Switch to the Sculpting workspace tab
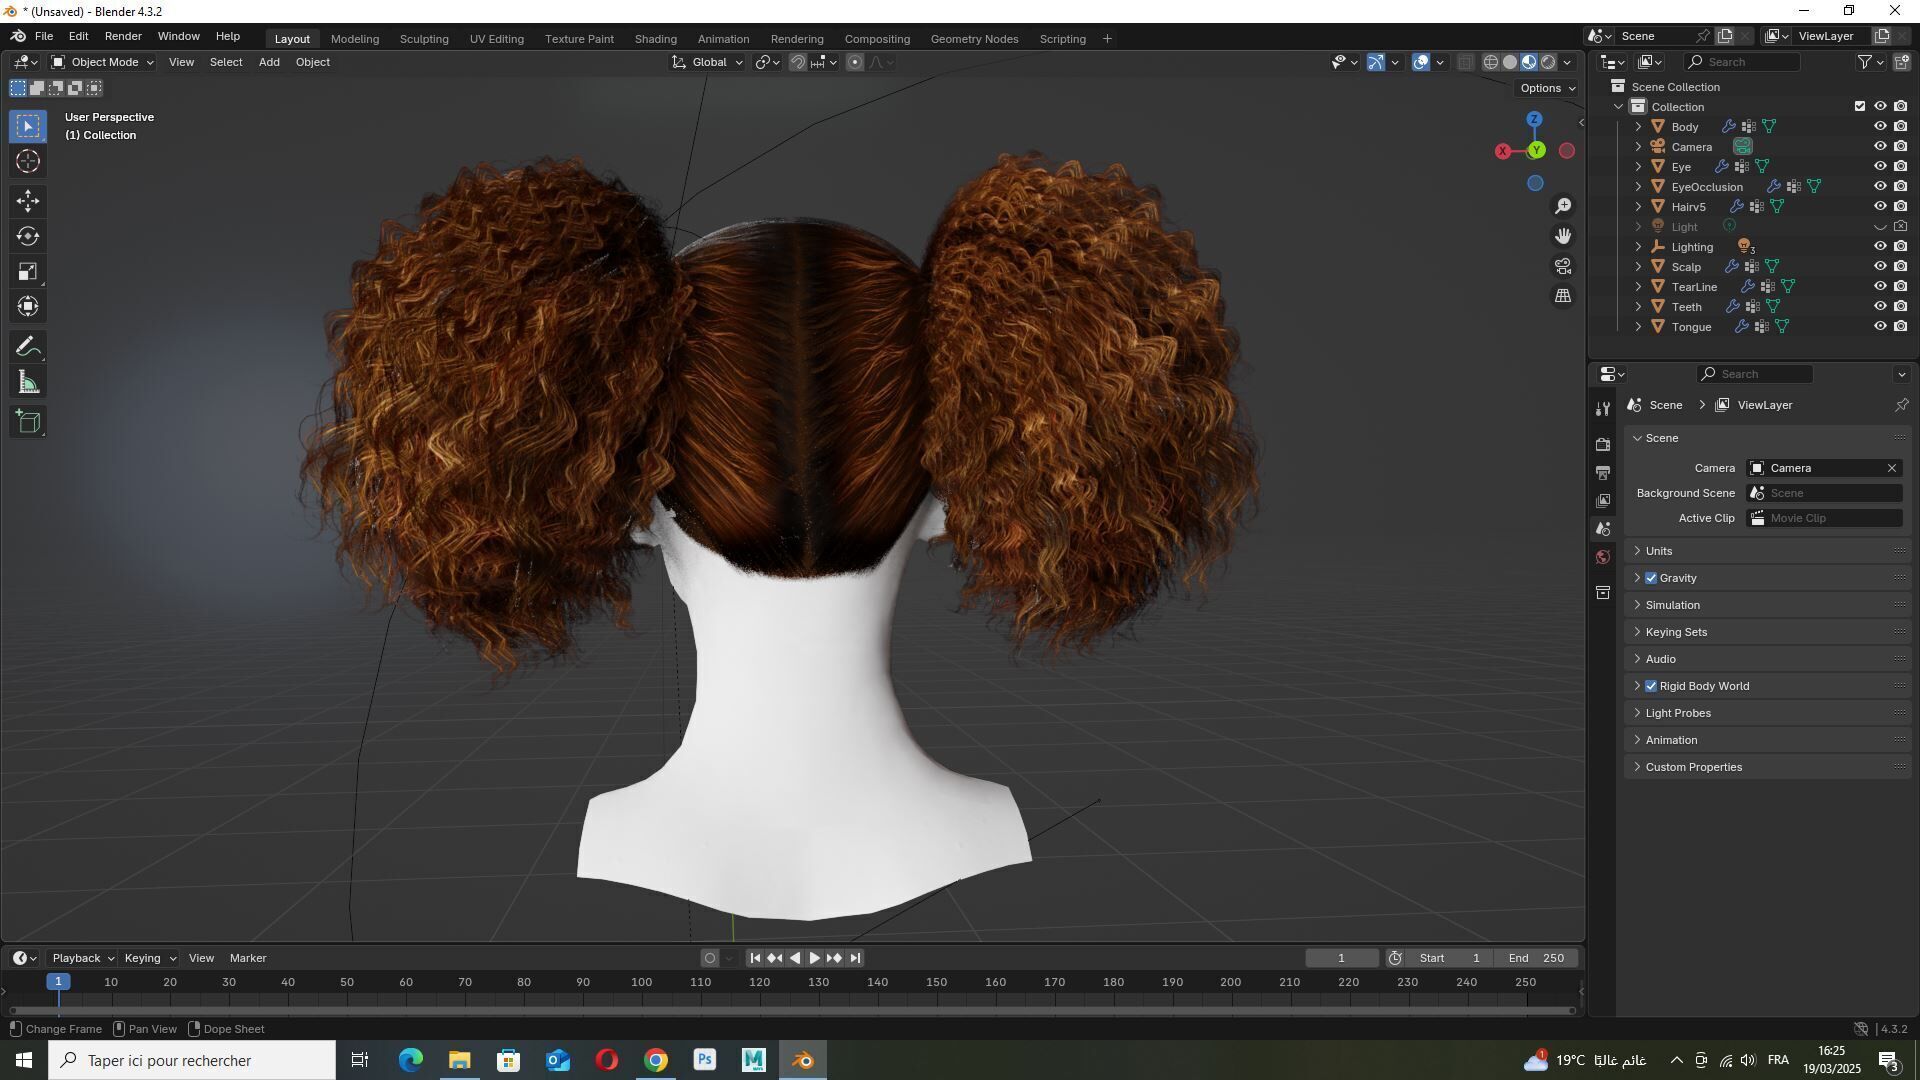 click(424, 39)
